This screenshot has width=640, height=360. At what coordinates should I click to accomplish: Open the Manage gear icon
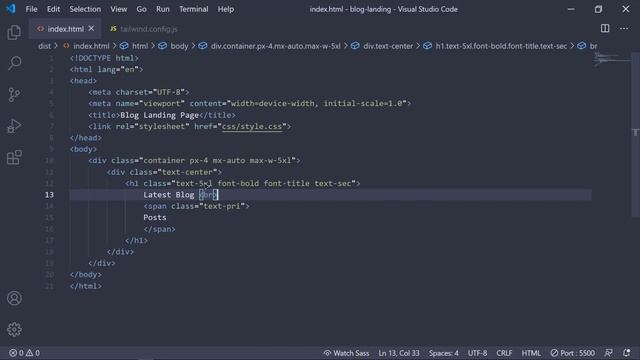point(14,329)
